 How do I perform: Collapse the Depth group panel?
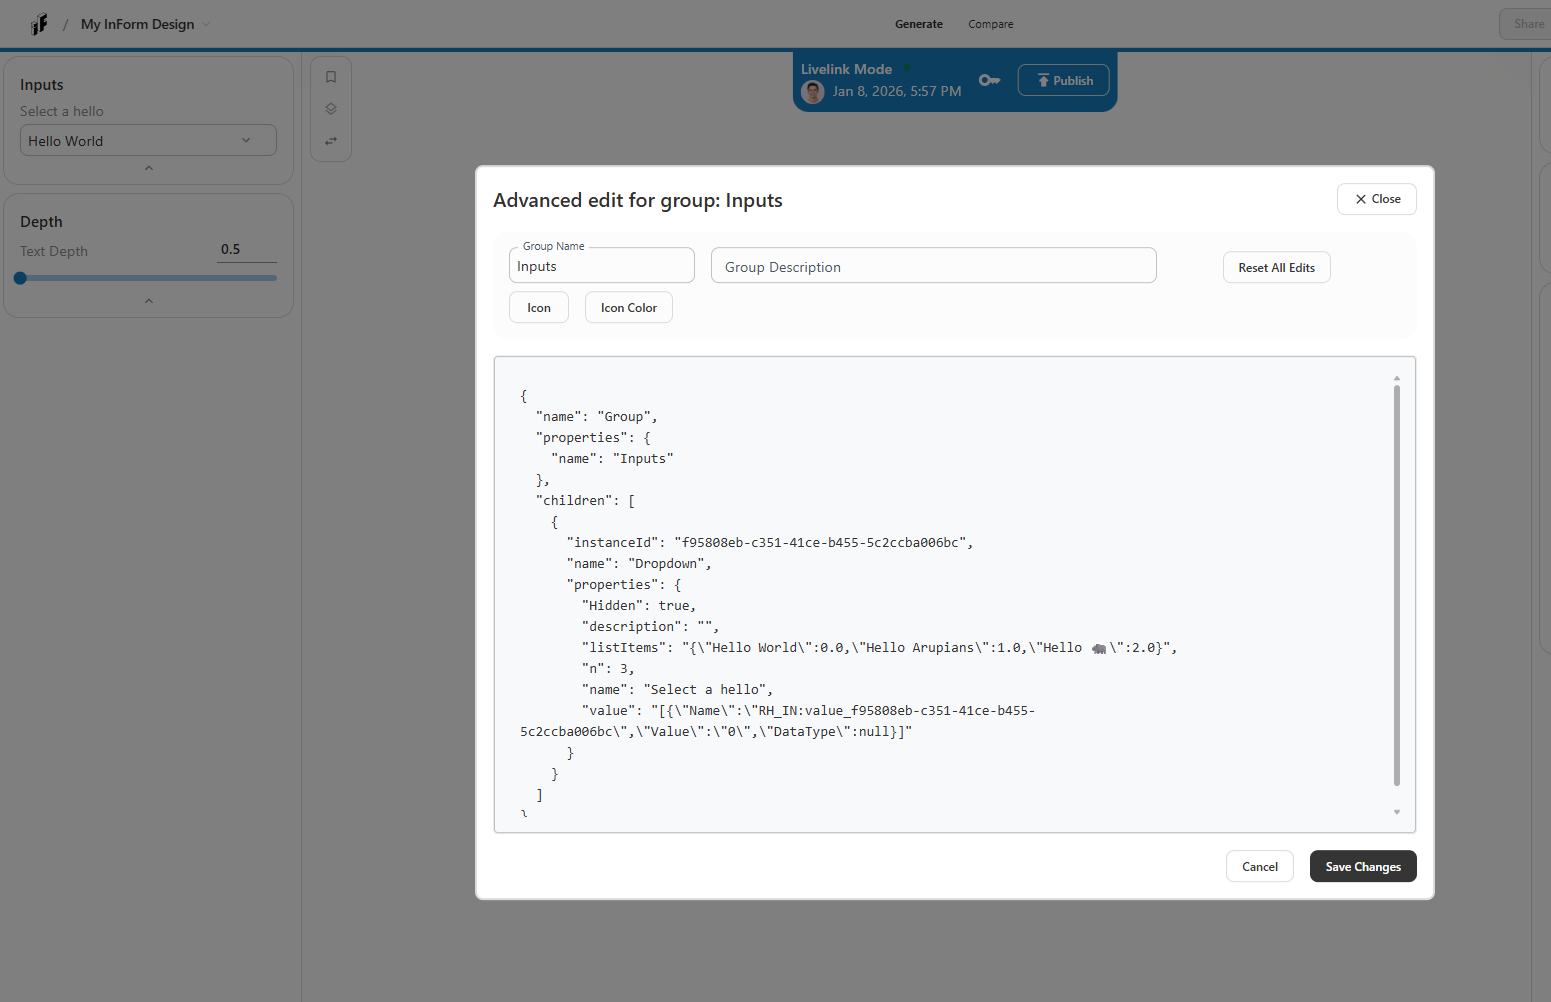(x=149, y=301)
